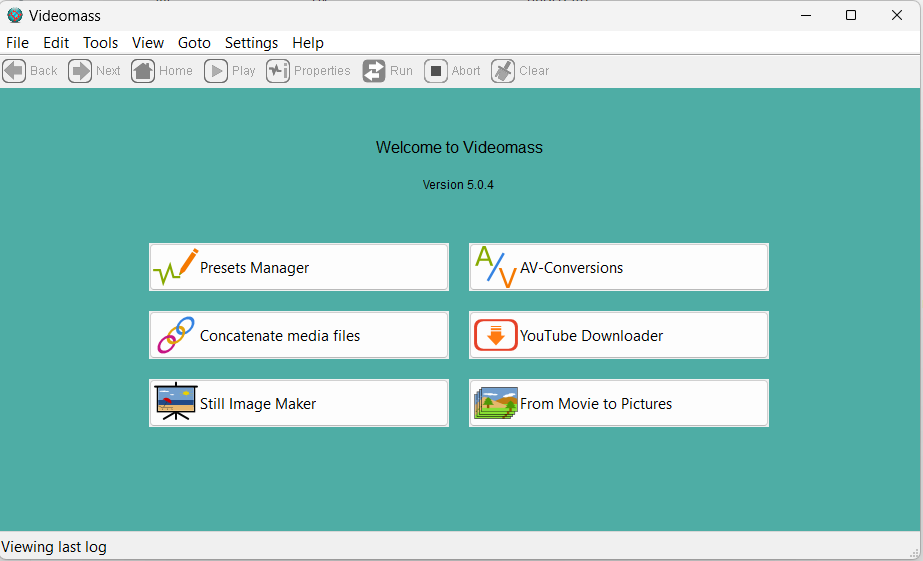Open the View menu

[x=148, y=43]
